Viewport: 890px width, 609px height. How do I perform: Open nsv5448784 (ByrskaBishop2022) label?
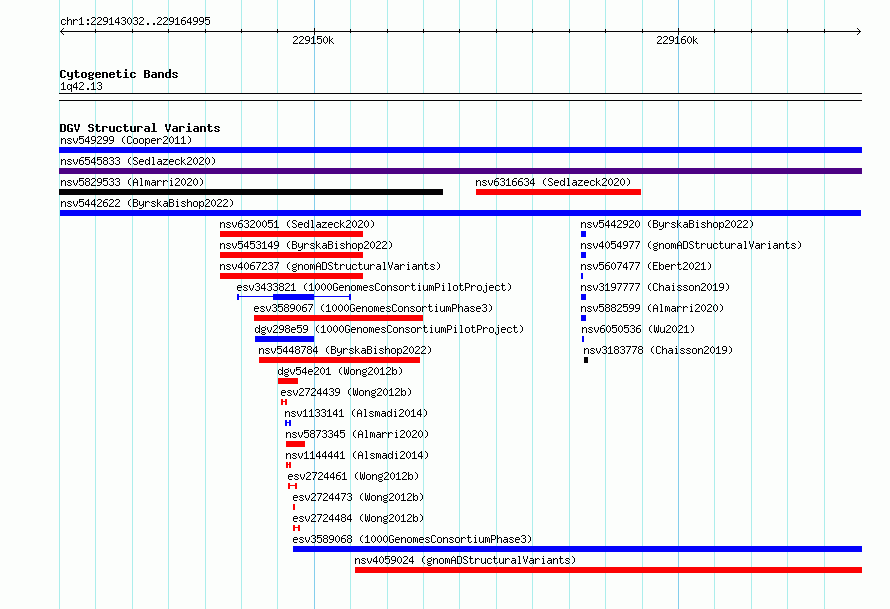(x=345, y=350)
